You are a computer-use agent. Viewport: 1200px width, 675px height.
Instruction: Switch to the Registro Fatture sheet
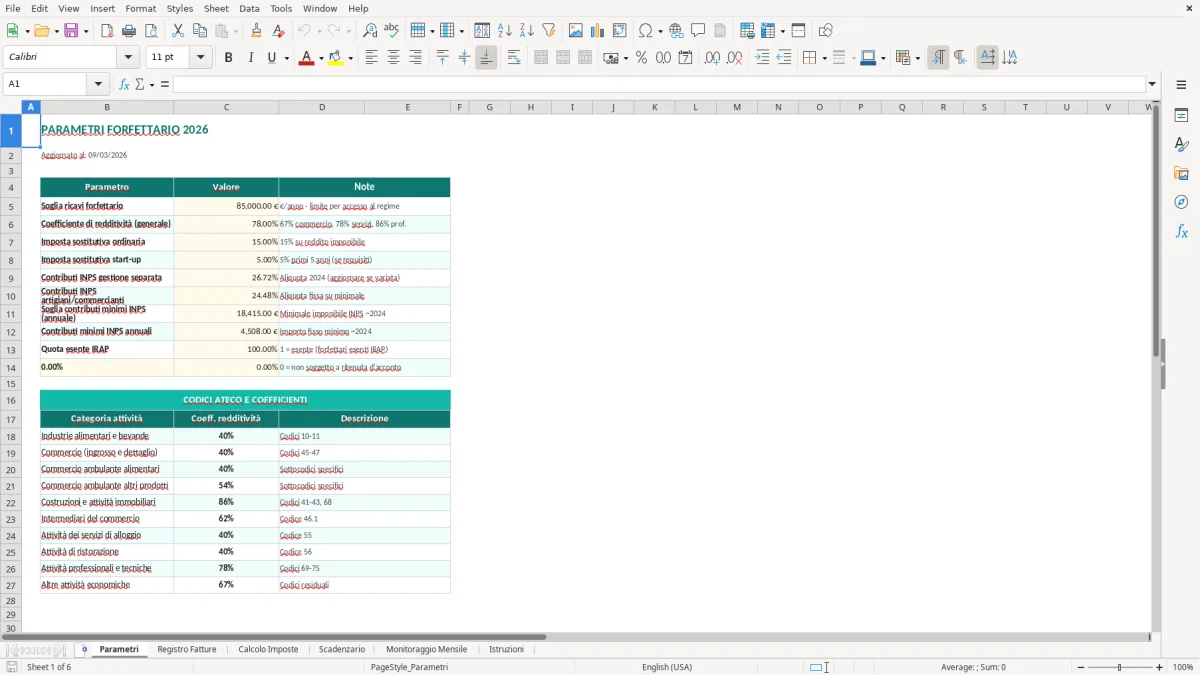click(x=187, y=649)
